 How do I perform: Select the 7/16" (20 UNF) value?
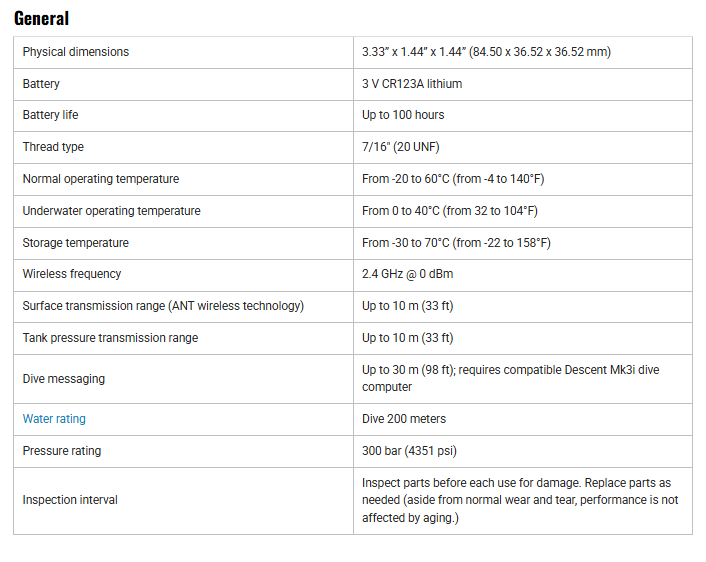[400, 147]
